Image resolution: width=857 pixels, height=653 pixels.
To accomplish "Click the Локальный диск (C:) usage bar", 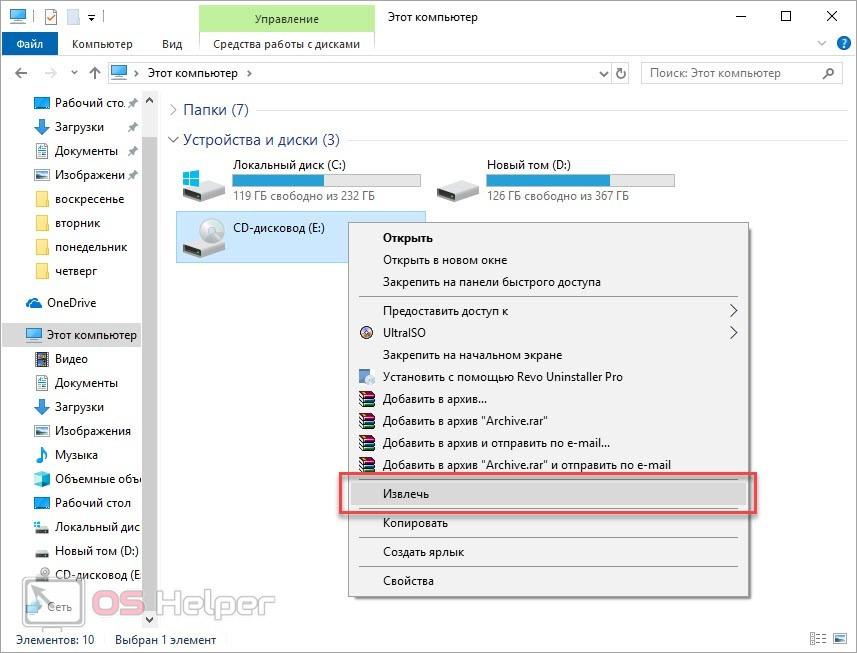I will tap(326, 180).
